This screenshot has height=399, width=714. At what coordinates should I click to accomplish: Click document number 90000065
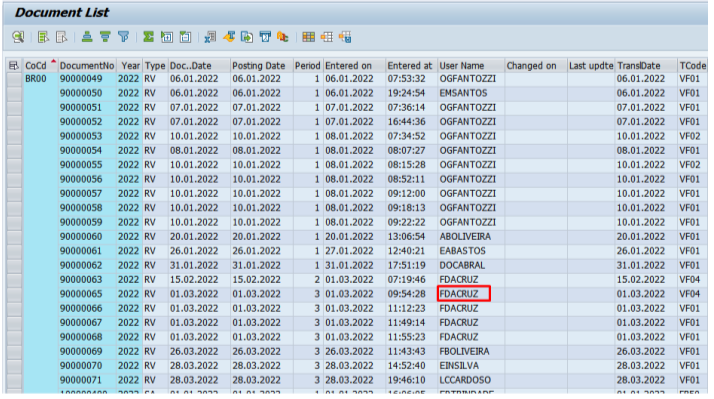point(81,294)
